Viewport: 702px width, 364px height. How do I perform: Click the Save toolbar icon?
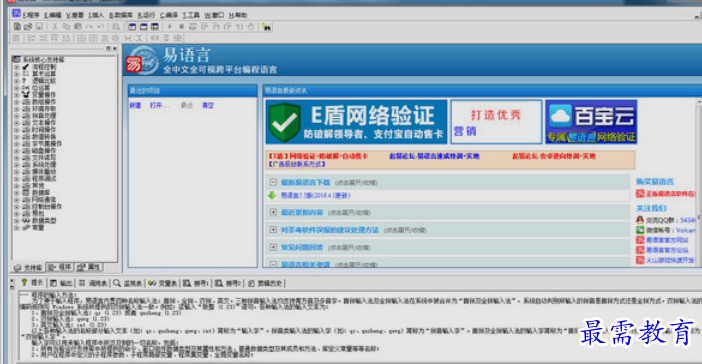pos(39,27)
